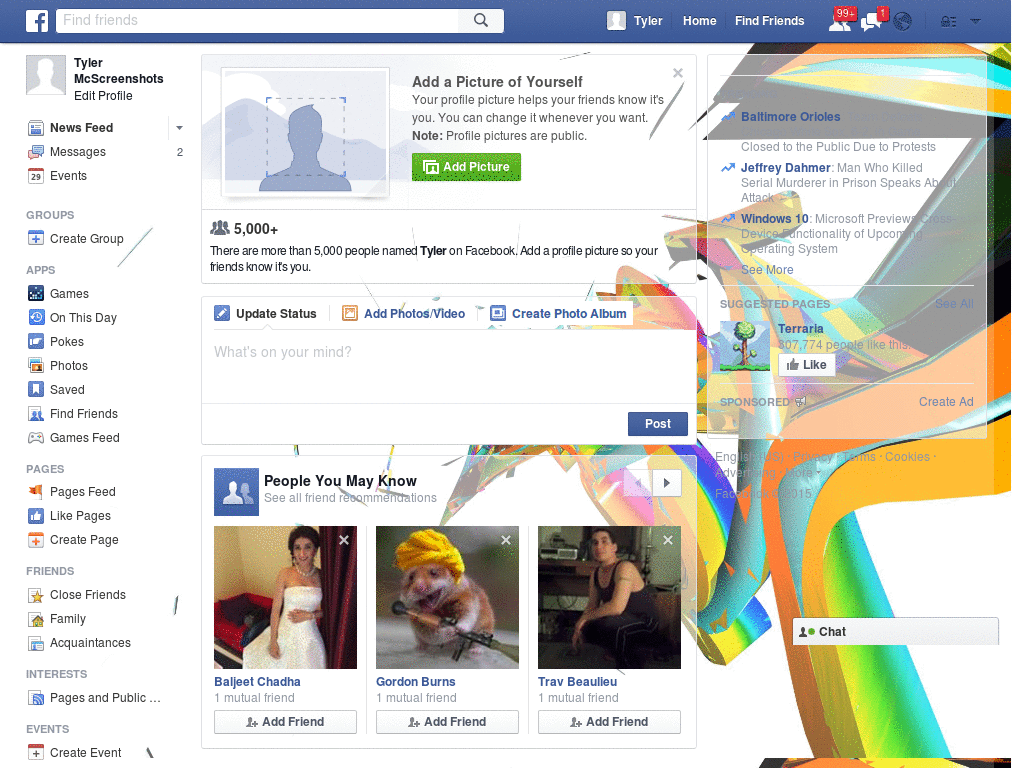Click the Pages Feed flag icon
Viewport: 1024px width, 768px height.
coord(36,492)
